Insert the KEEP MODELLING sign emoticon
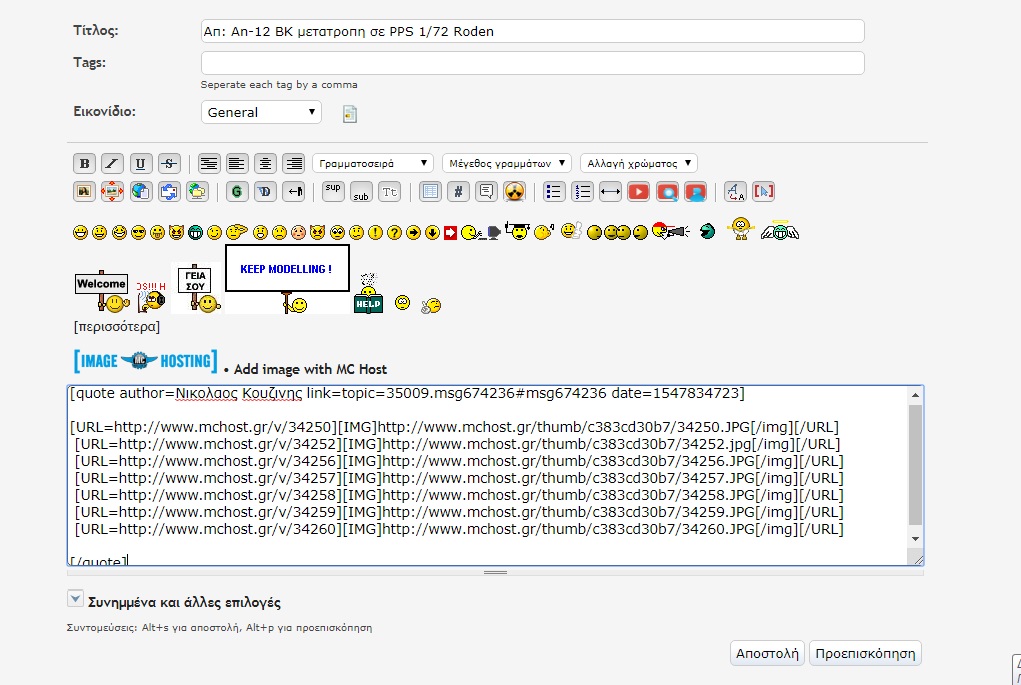The image size is (1021, 685). [287, 279]
